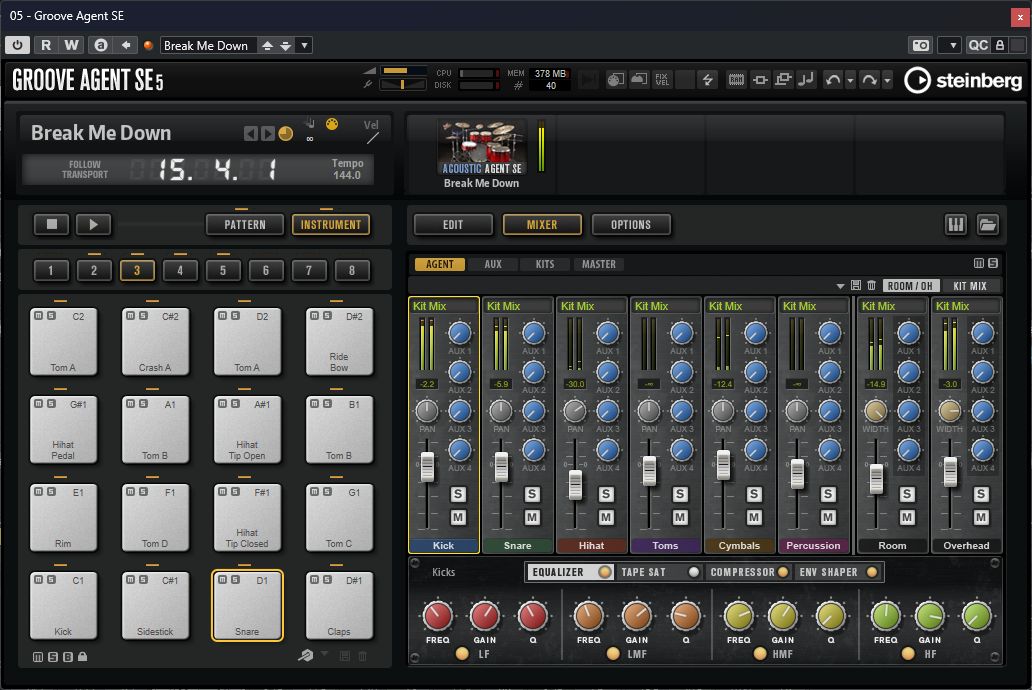Mute the Overhead mixer channel
Viewport: 1032px width, 690px height.
[x=981, y=518]
